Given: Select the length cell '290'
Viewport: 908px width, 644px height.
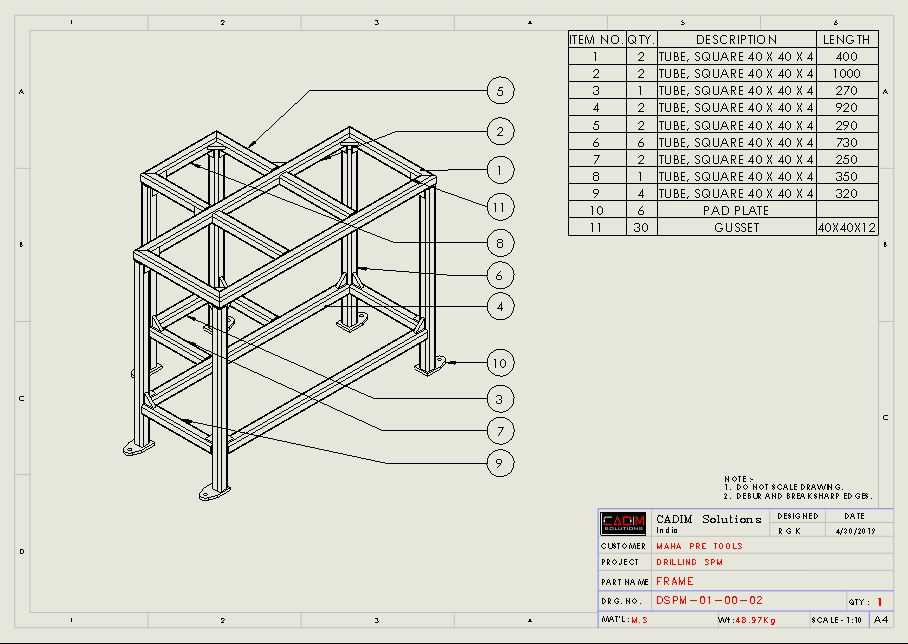Looking at the screenshot, I should pyautogui.click(x=847, y=125).
